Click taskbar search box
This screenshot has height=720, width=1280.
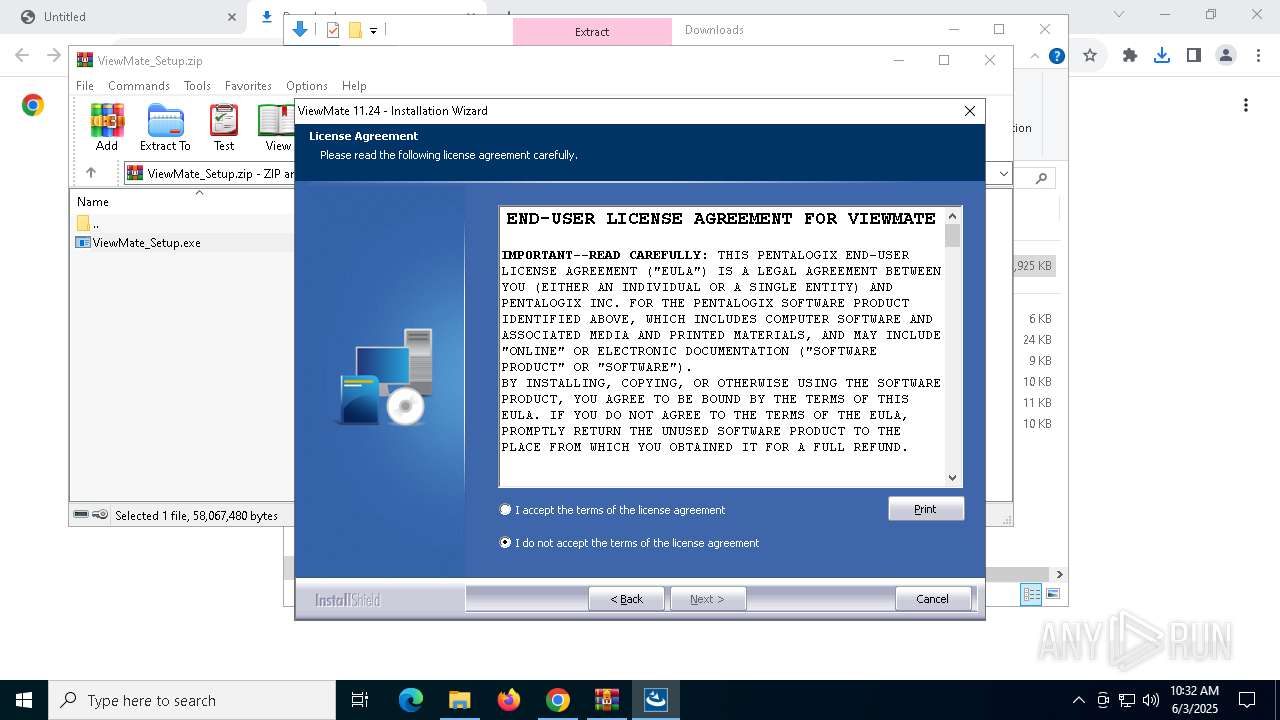192,700
